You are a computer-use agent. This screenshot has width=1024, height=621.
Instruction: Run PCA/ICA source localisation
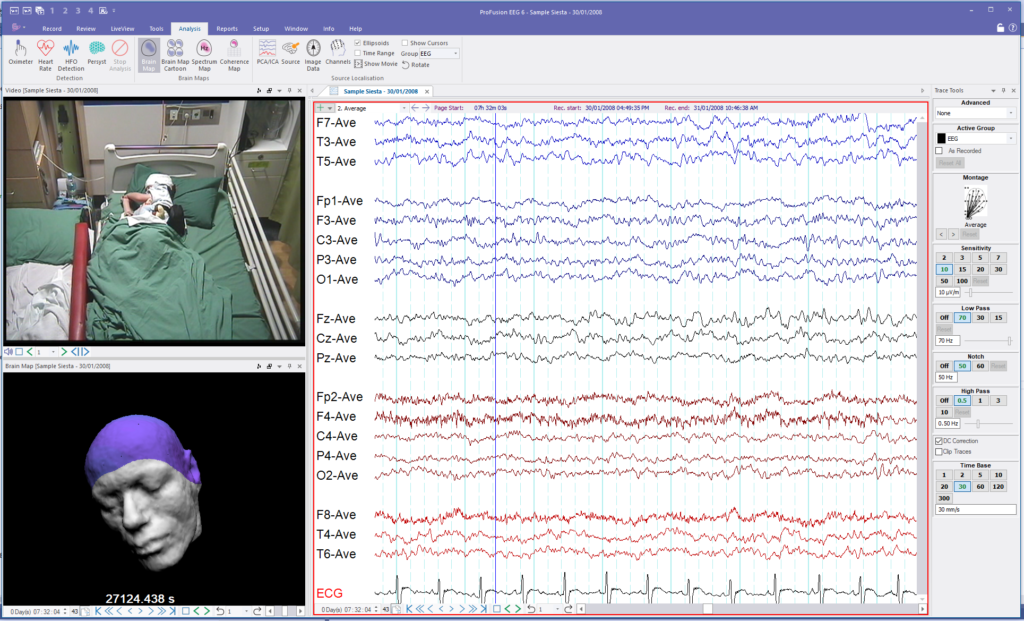pos(266,52)
